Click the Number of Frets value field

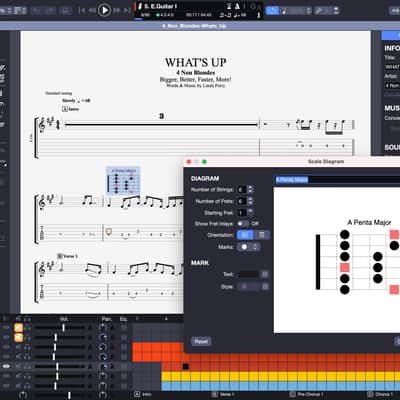click(241, 201)
